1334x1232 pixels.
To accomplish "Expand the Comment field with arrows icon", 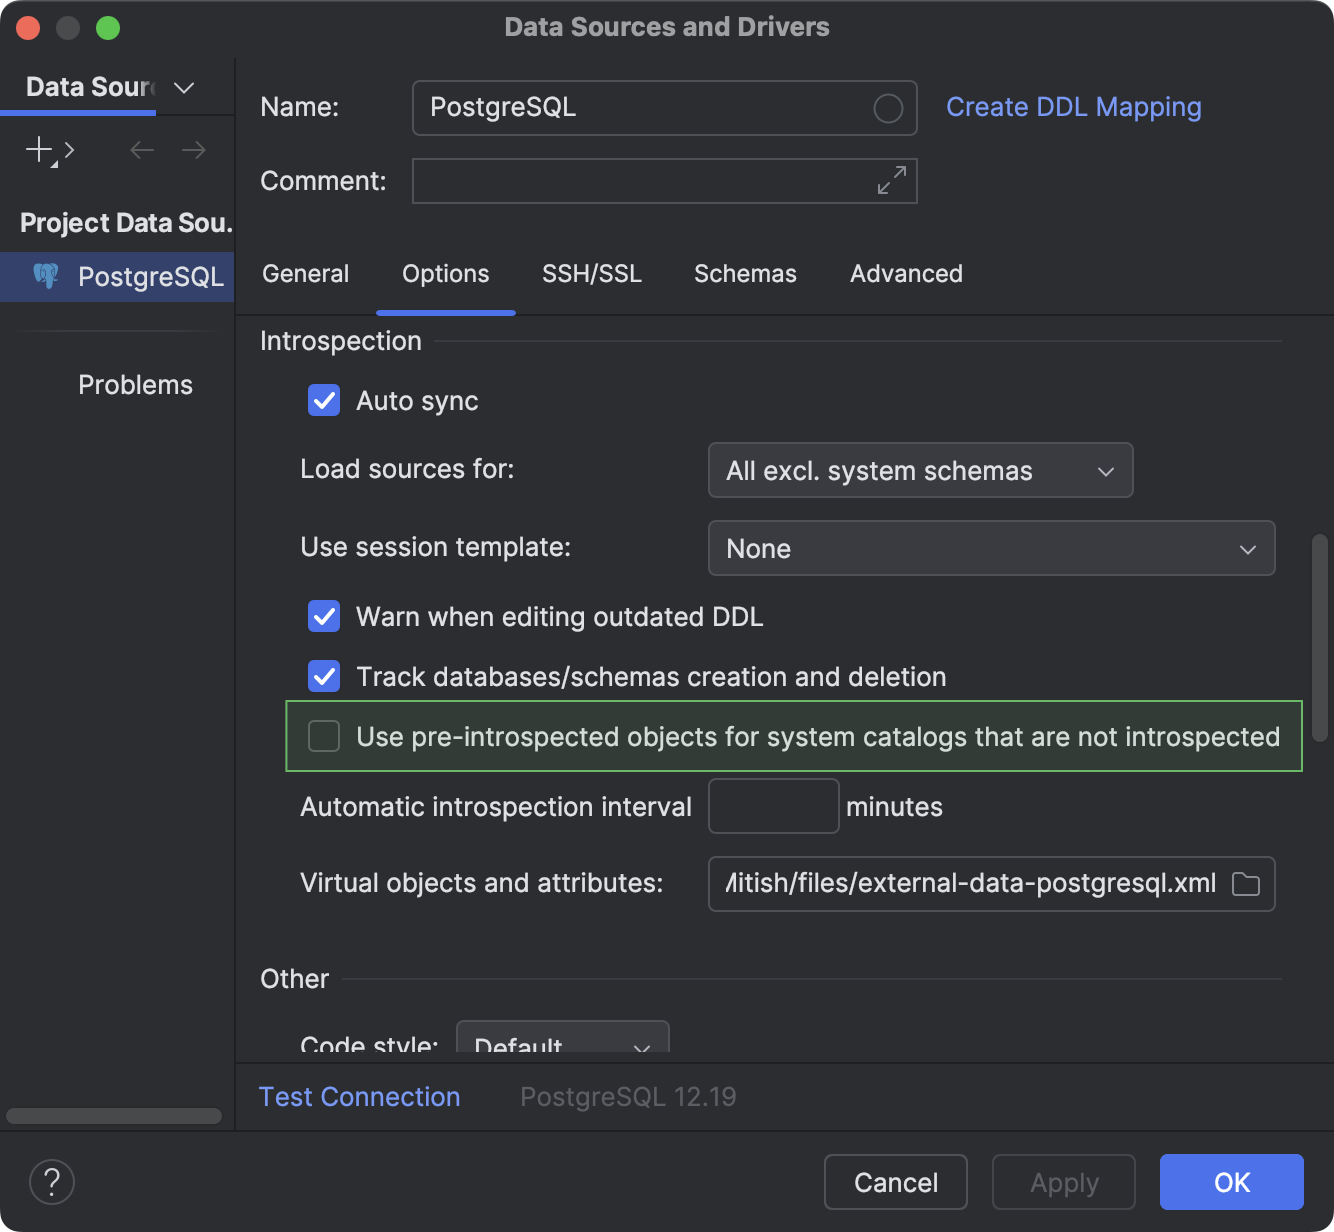I will (x=891, y=181).
